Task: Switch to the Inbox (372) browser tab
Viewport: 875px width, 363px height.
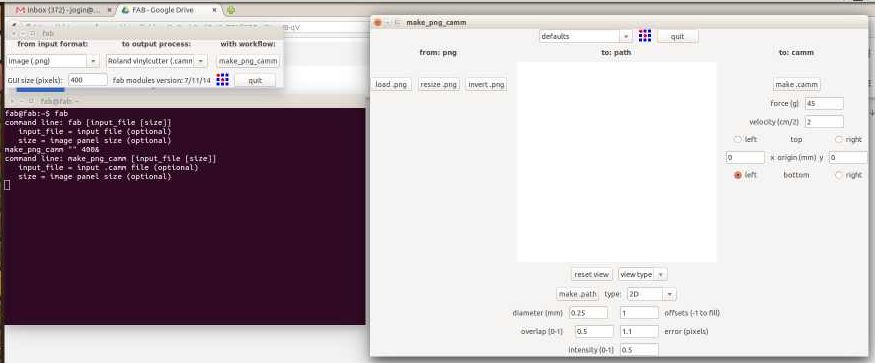Action: (x=63, y=10)
